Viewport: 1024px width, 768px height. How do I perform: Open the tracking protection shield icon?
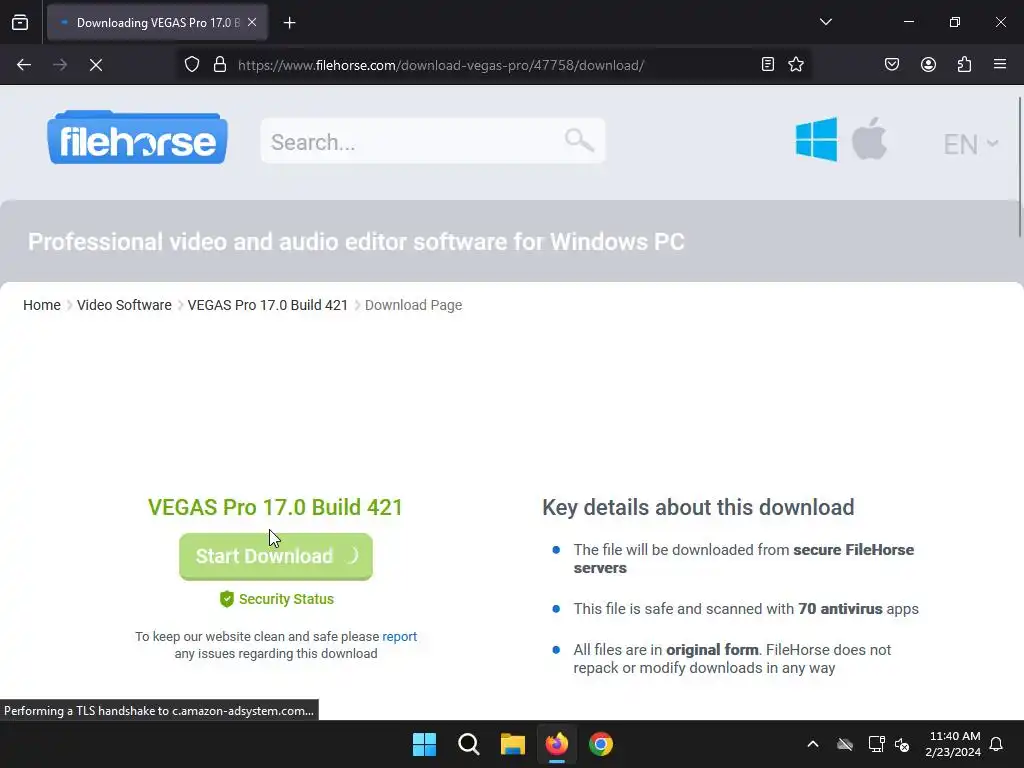click(191, 65)
